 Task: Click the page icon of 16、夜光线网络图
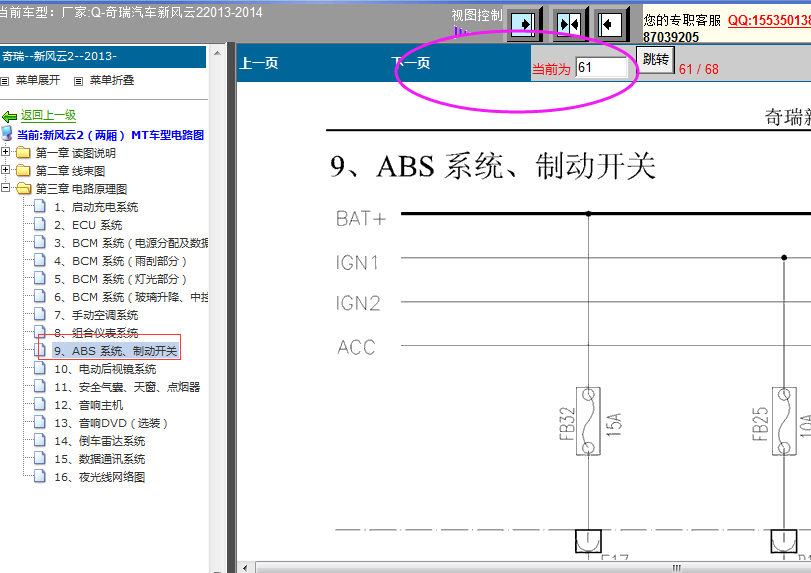click(40, 476)
